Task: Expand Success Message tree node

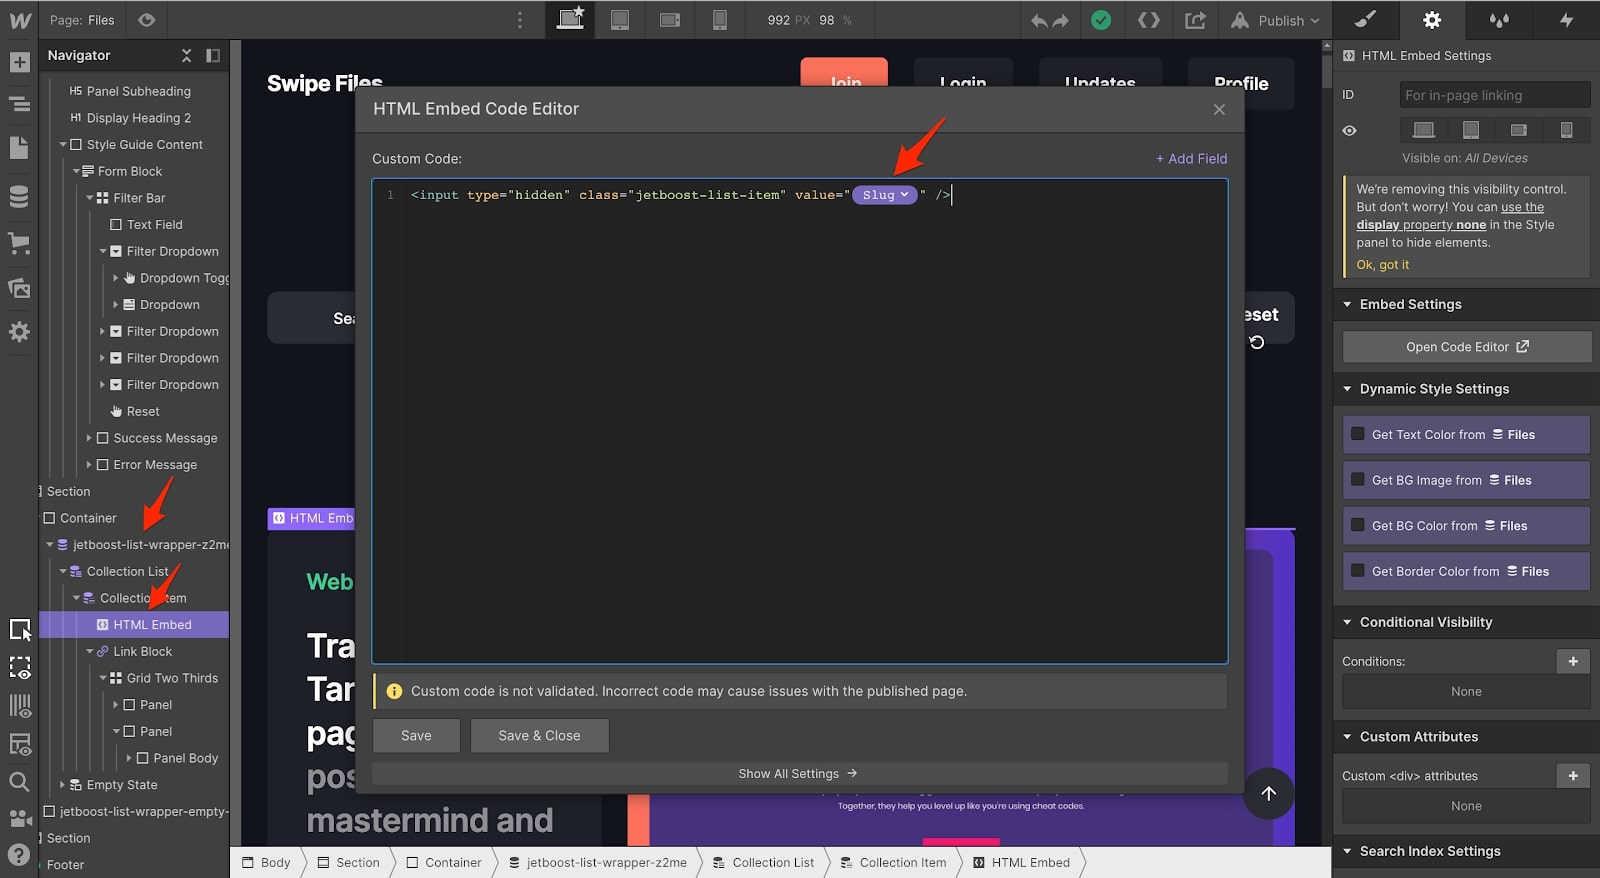Action: coord(89,438)
